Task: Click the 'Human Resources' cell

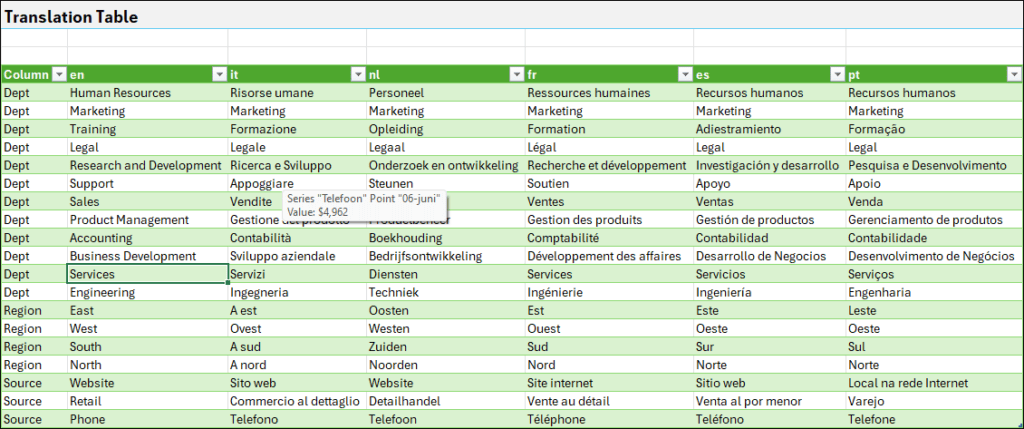Action: click(120, 93)
